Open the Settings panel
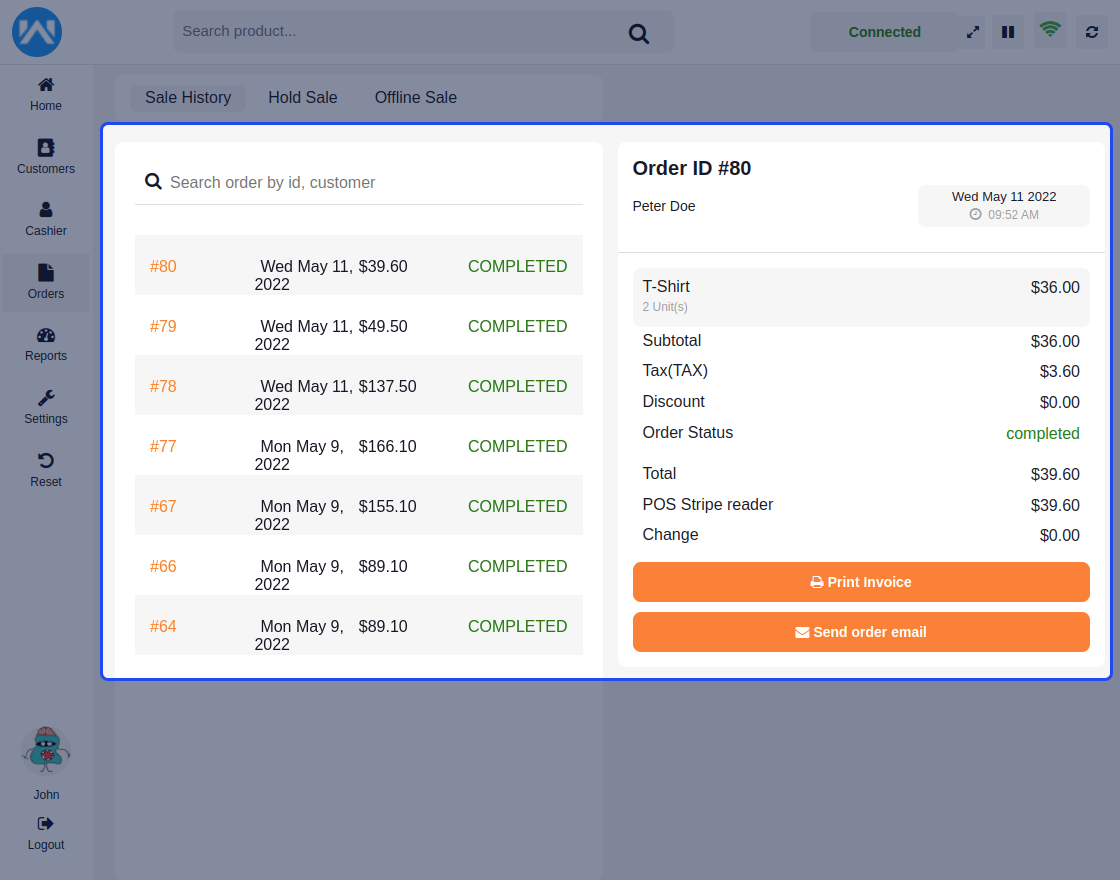Screen dimensions: 1120x880 click(x=45, y=406)
